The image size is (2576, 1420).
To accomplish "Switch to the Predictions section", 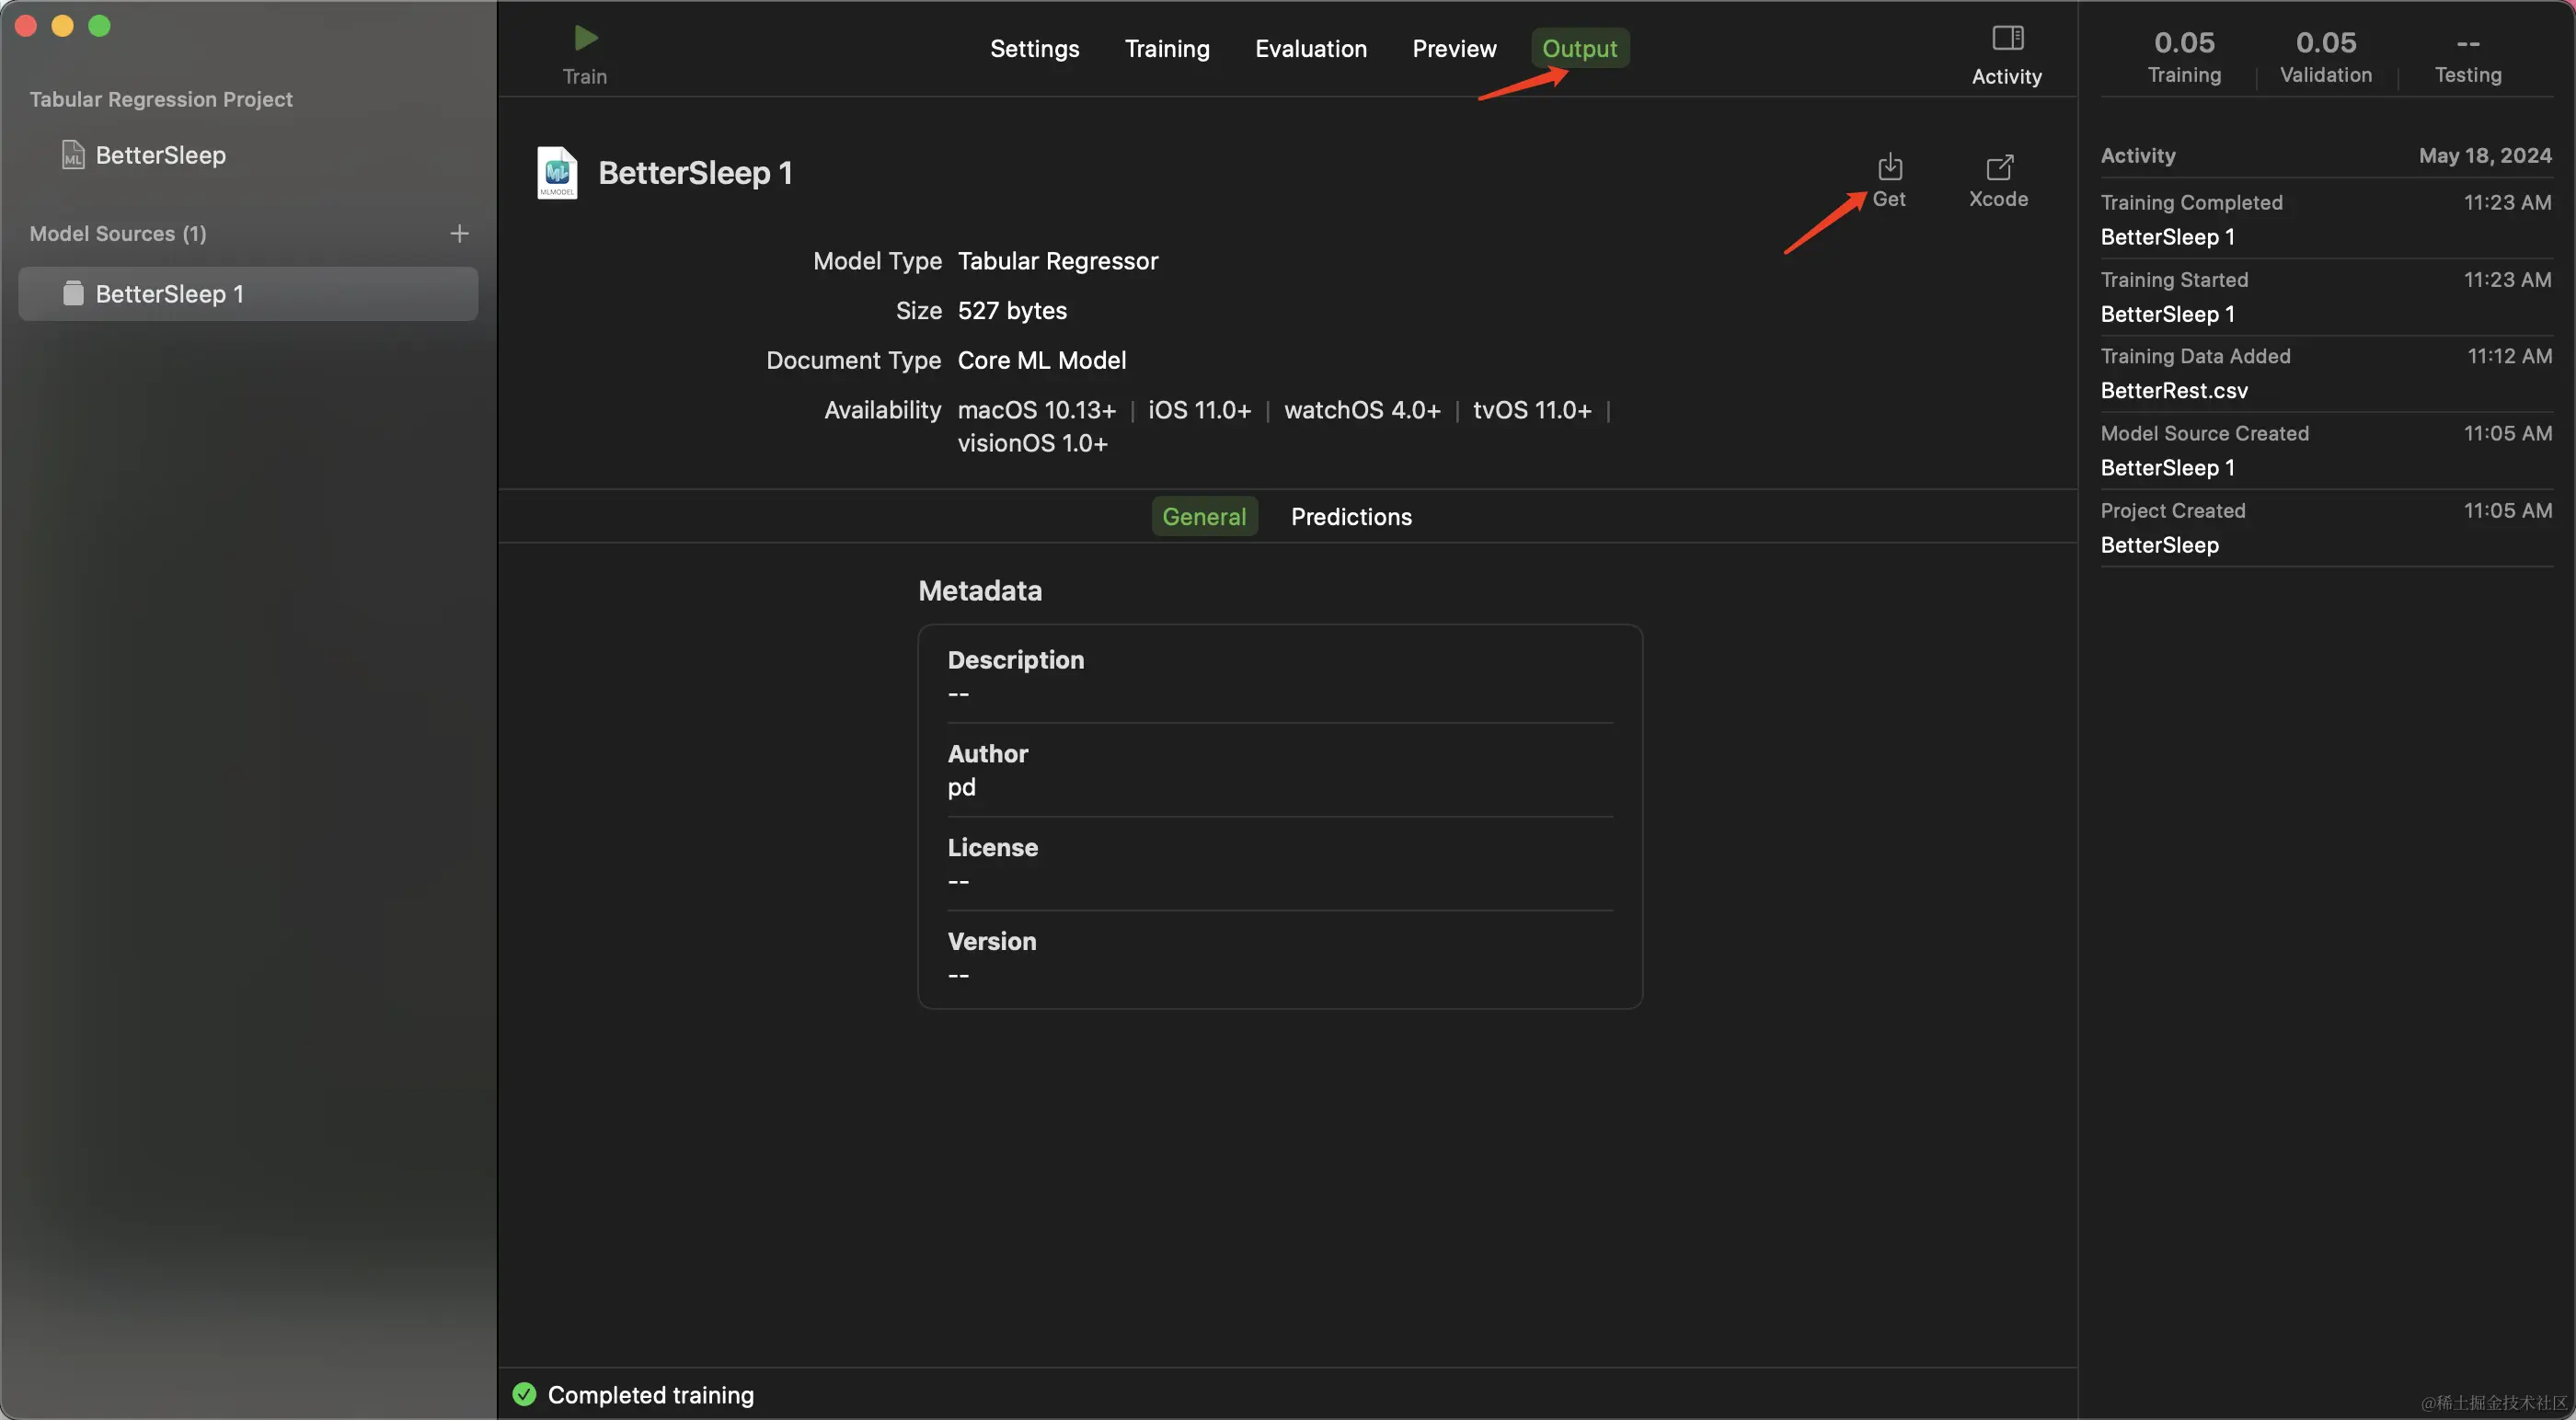I will pyautogui.click(x=1350, y=516).
